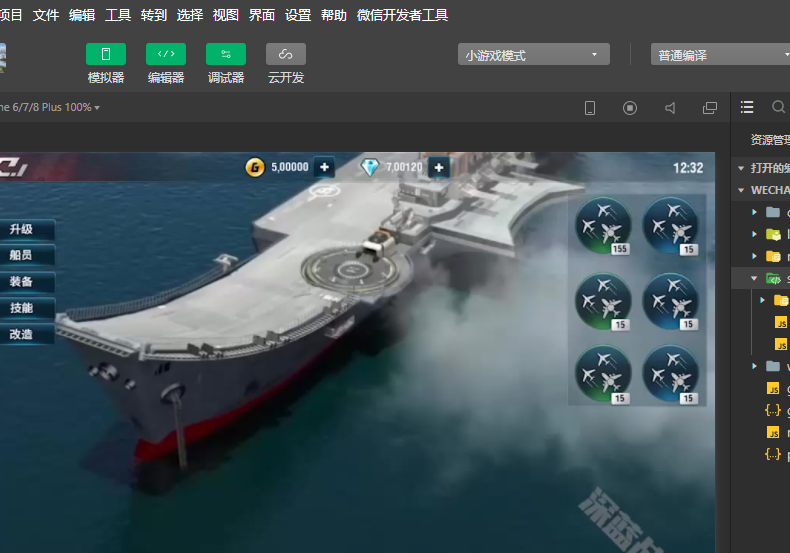Click the 船员 crew button in game
Screen dimensions: 790x553
pos(26,255)
